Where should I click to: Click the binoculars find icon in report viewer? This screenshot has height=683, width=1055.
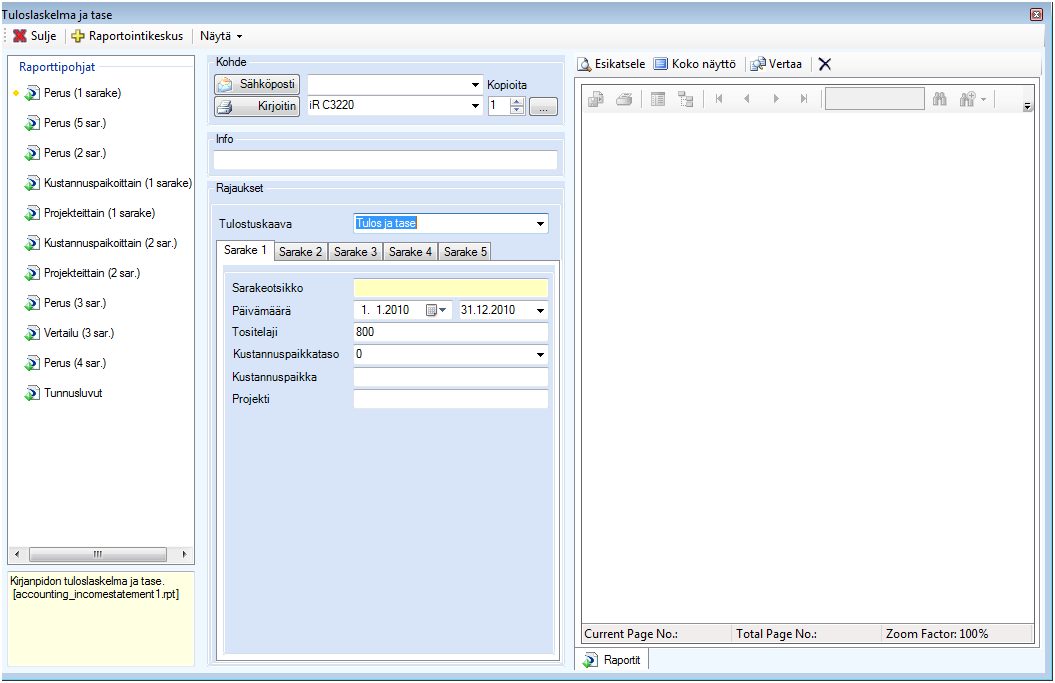(x=939, y=99)
